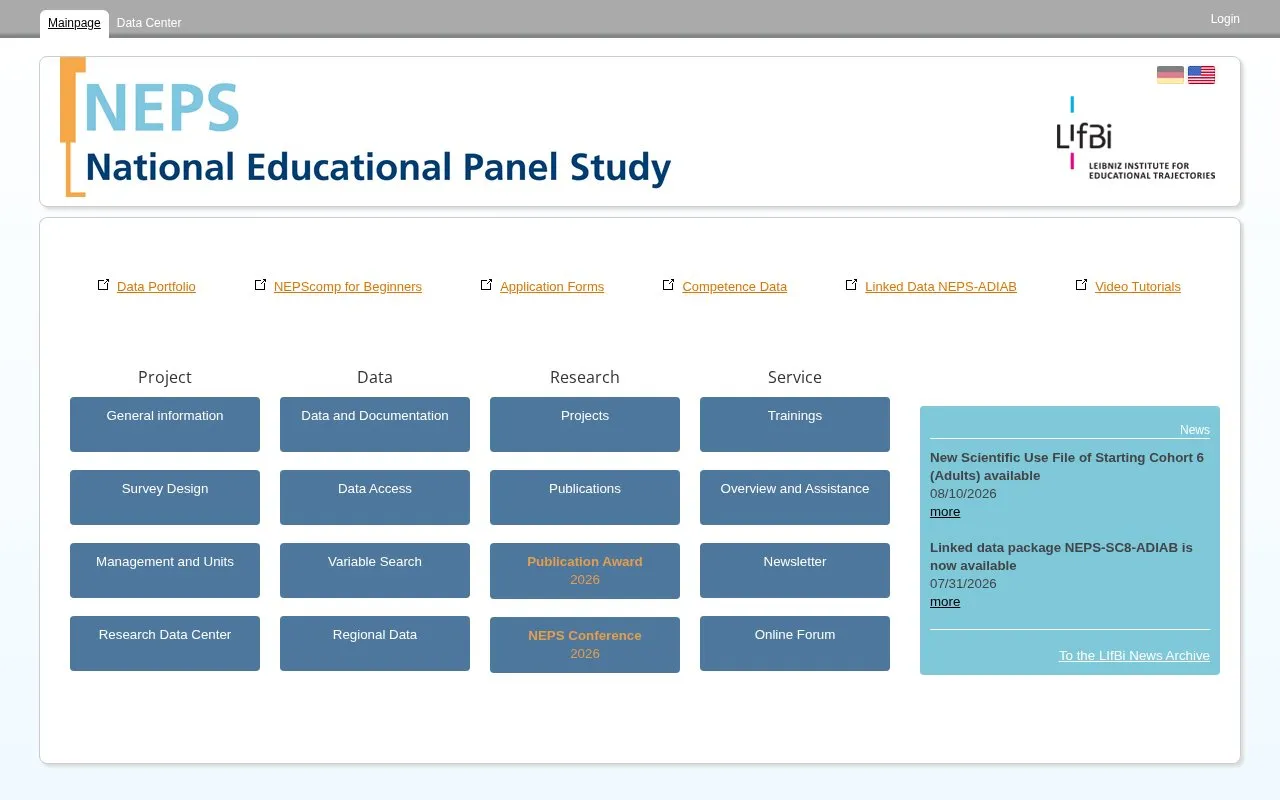Open the Data Portfolio link
This screenshot has width=1280, height=800.
pyautogui.click(x=156, y=287)
